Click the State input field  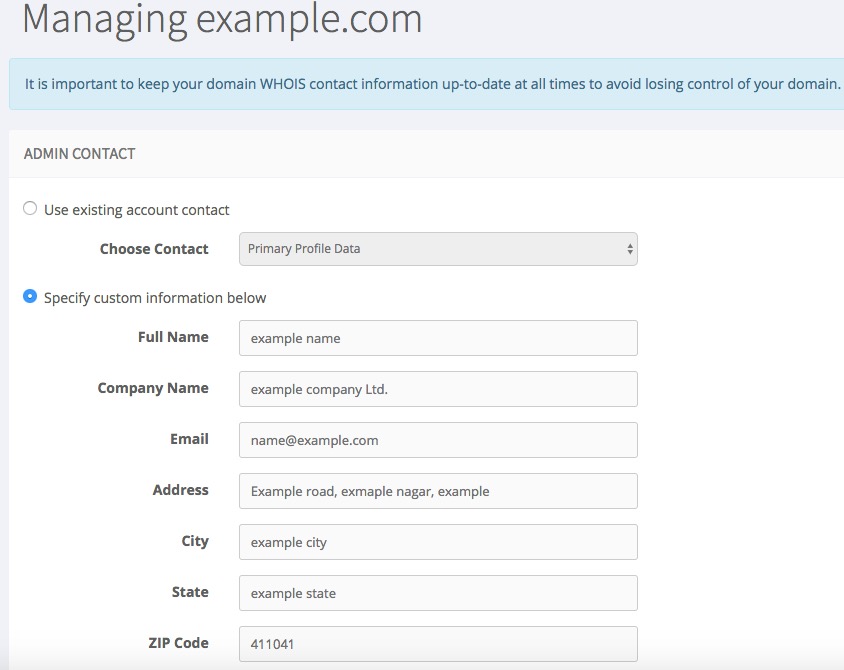tap(438, 593)
